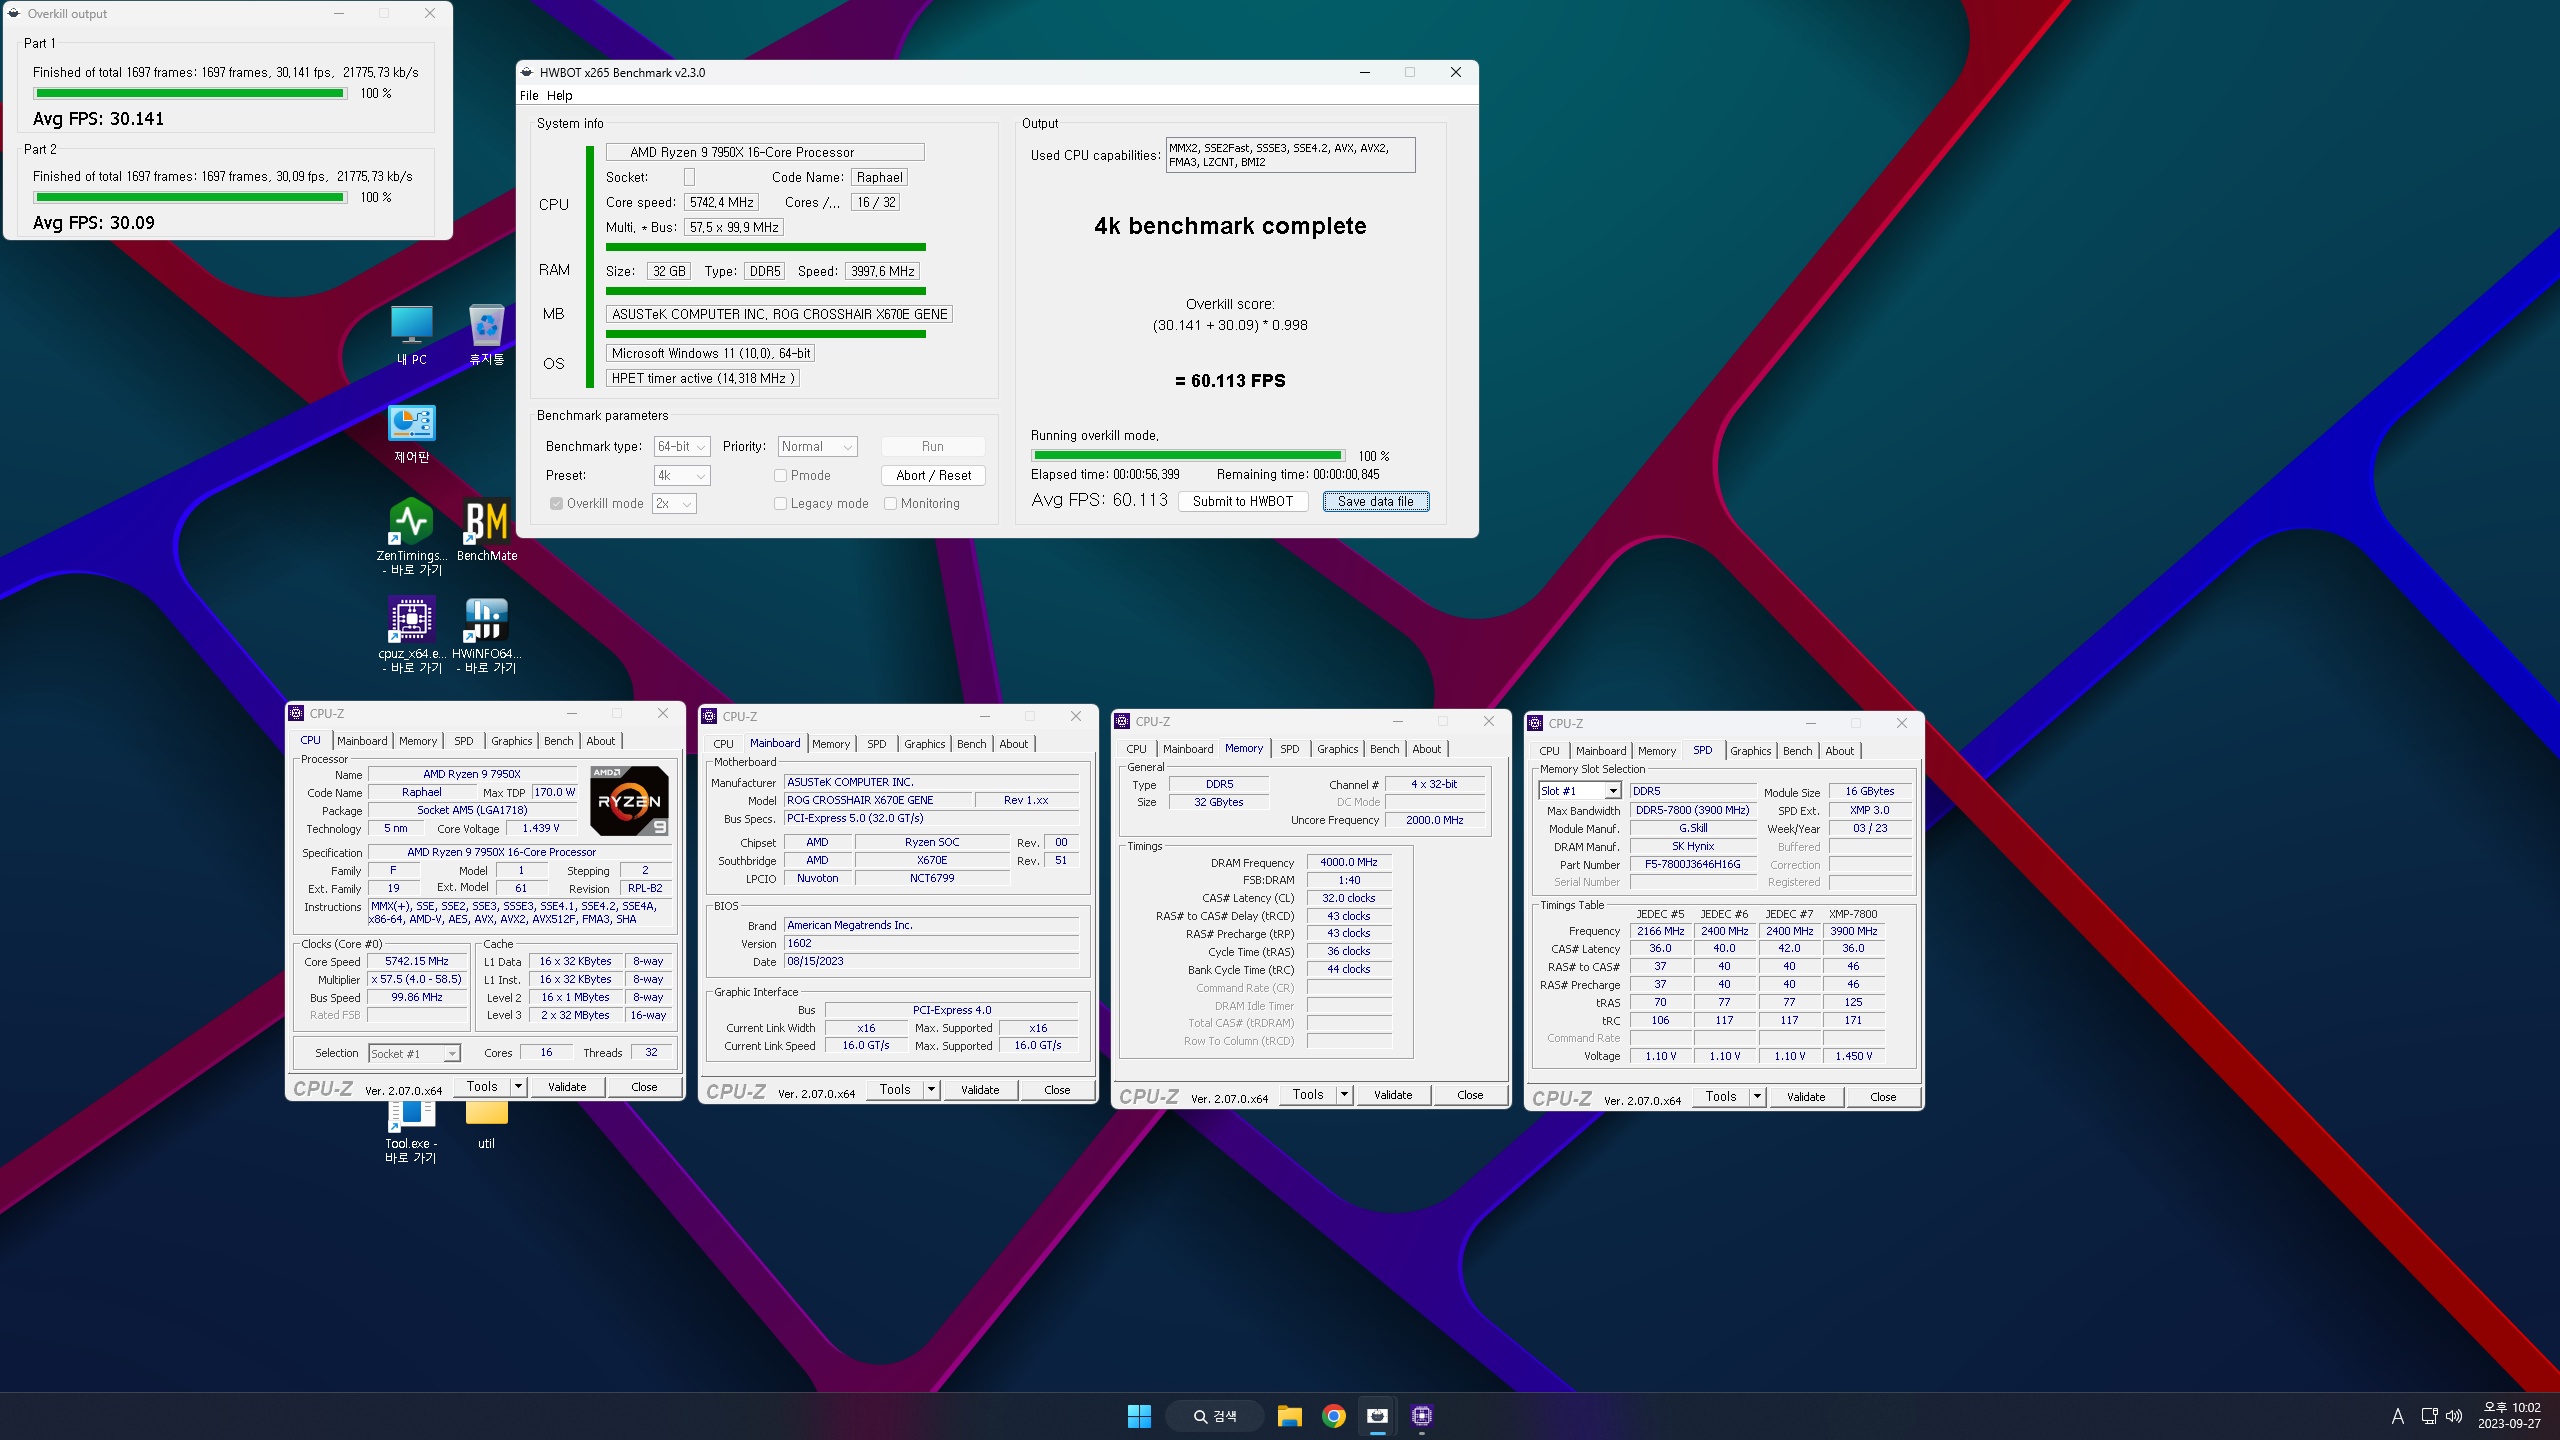This screenshot has width=2560, height=1440.
Task: Open the Recycle Bin desktop icon
Action: tap(486, 335)
